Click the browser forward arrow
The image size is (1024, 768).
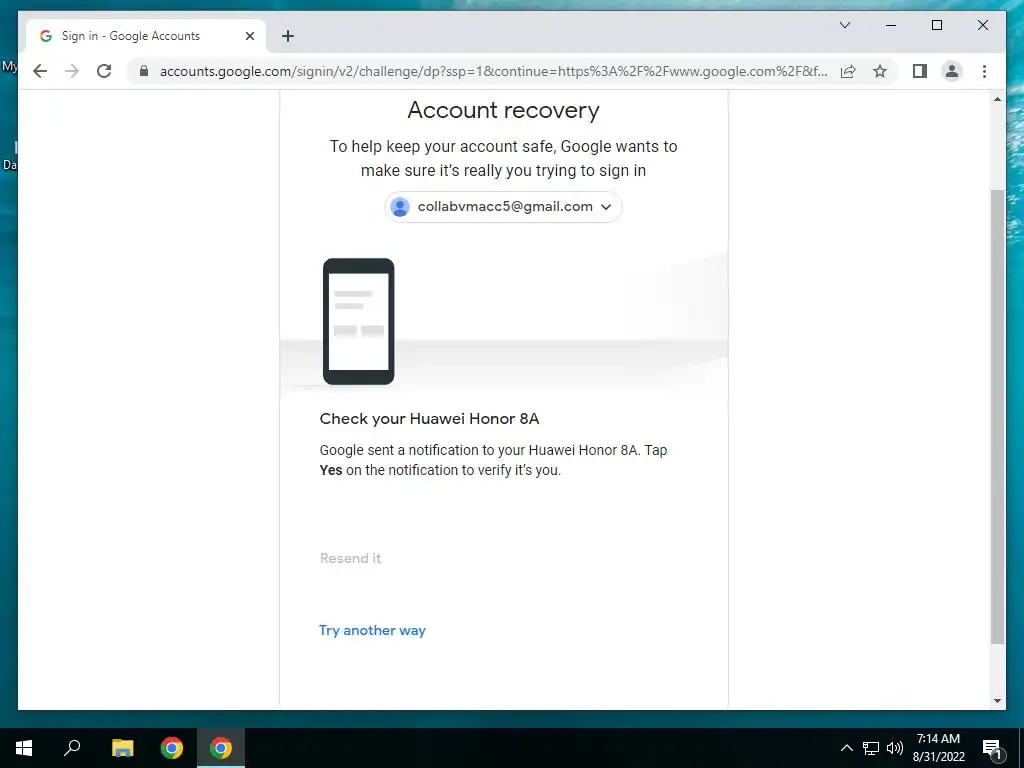click(x=72, y=71)
